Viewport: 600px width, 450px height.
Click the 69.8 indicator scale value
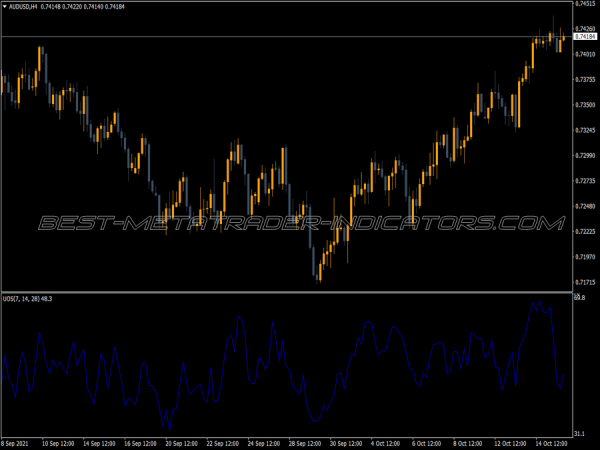tap(581, 298)
